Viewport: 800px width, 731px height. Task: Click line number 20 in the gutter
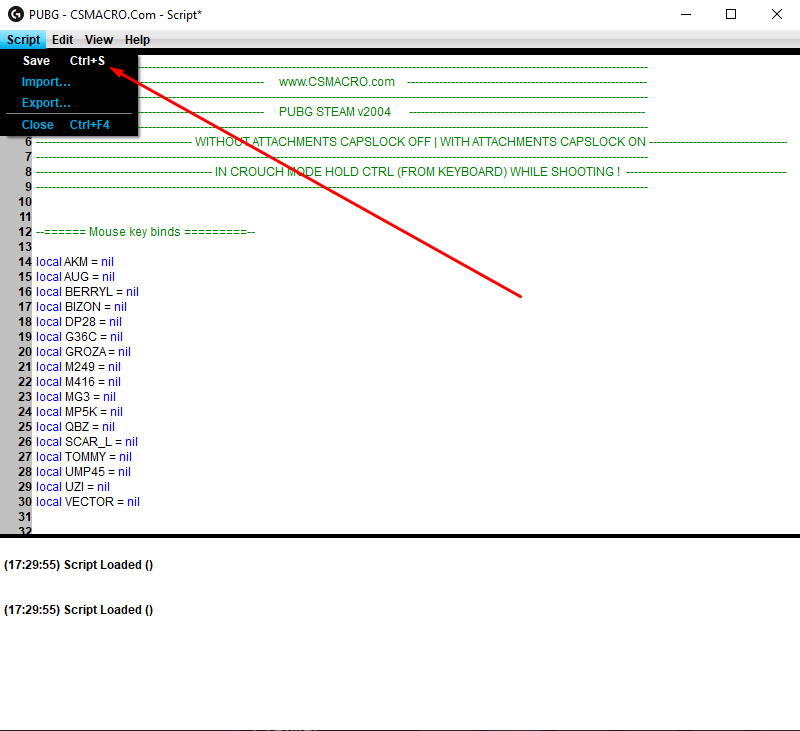tap(26, 352)
